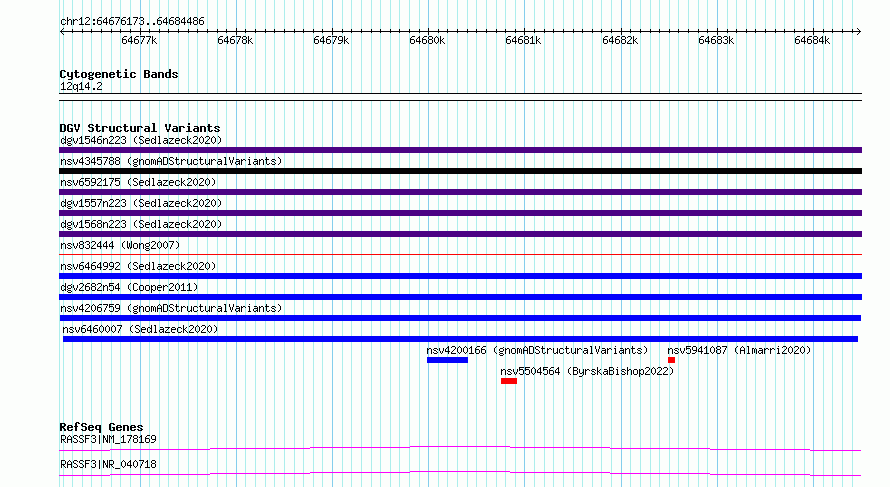Viewport: 890px width, 487px height.
Task: Click the nsv4206759 (gnomADStructuralVariants) label
Action: [171, 308]
